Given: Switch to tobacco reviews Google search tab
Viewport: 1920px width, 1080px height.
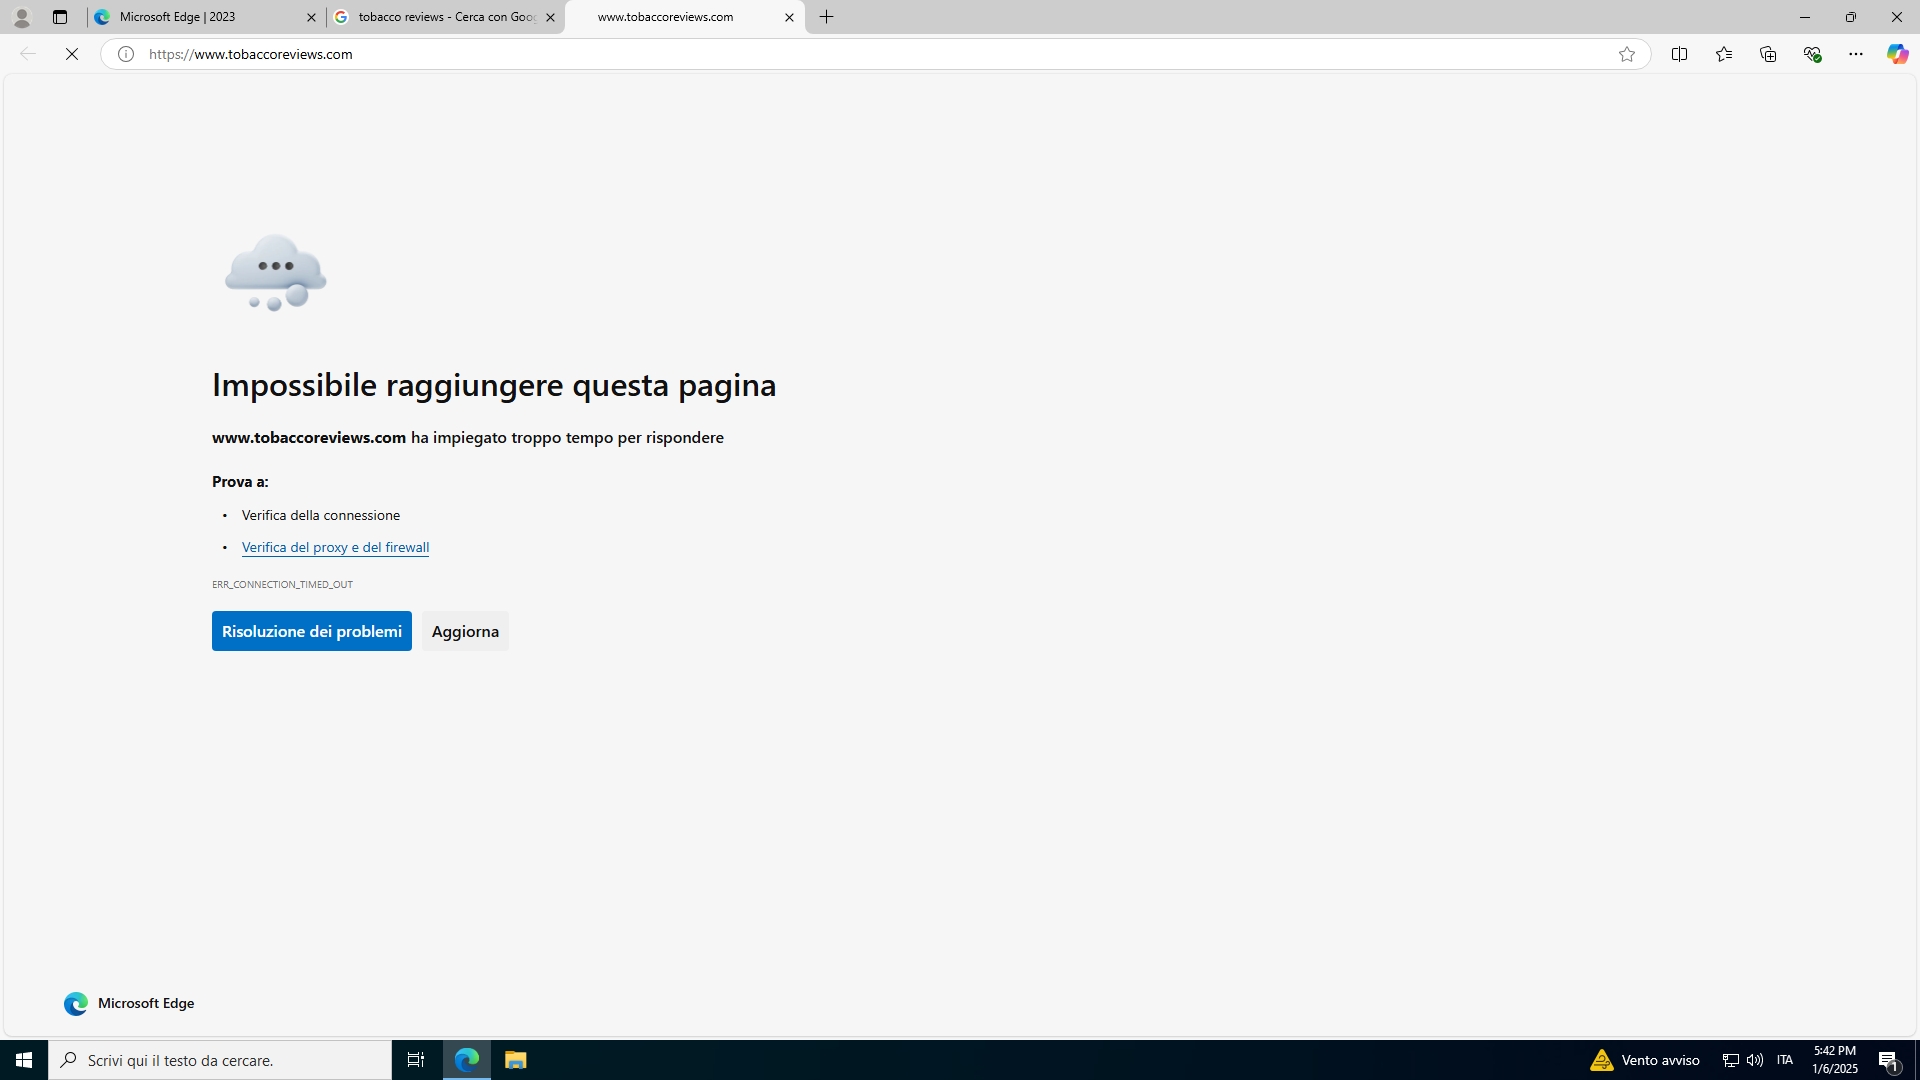Looking at the screenshot, I should pos(445,17).
